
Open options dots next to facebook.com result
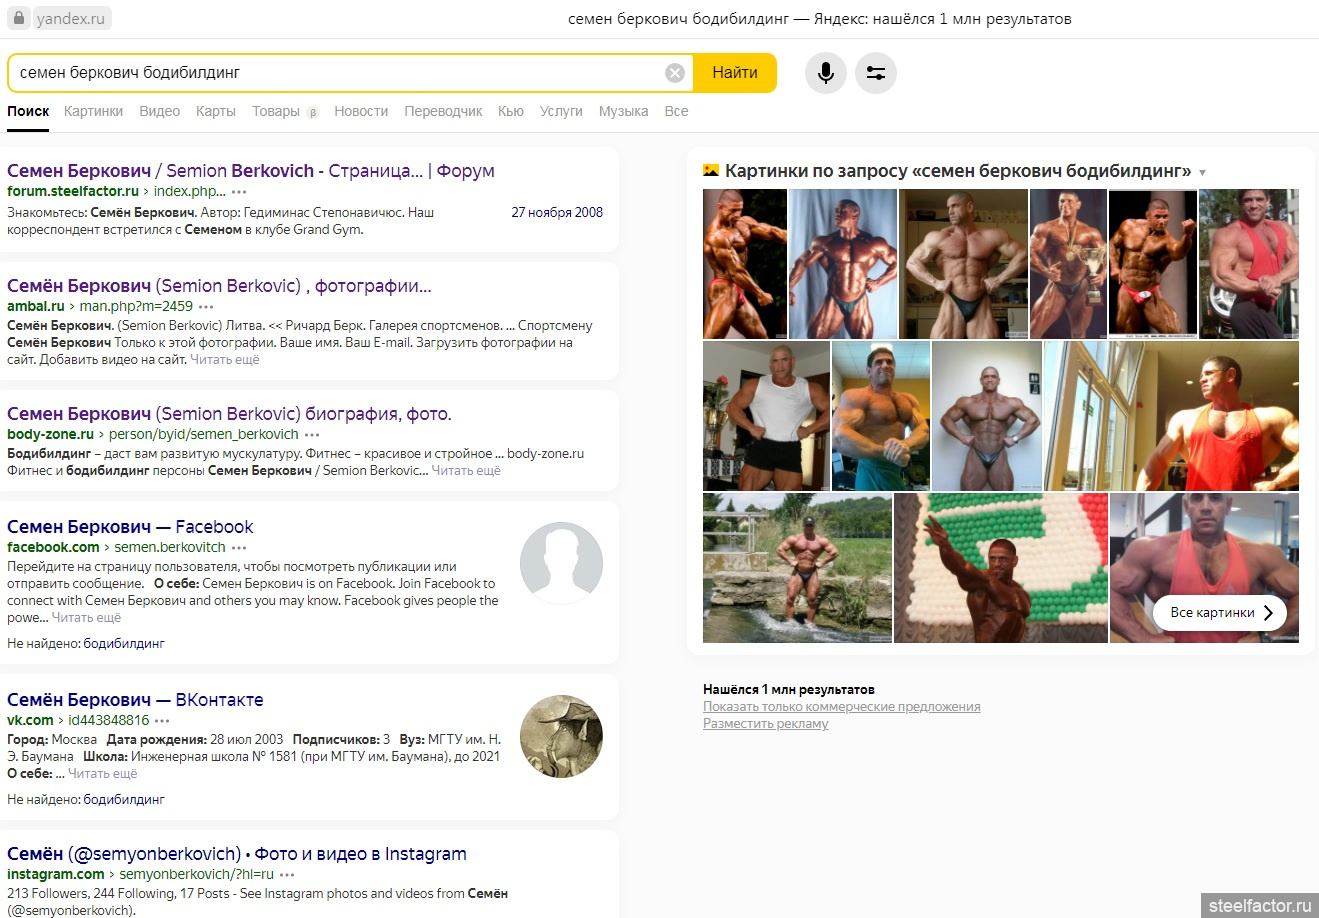pyautogui.click(x=239, y=548)
